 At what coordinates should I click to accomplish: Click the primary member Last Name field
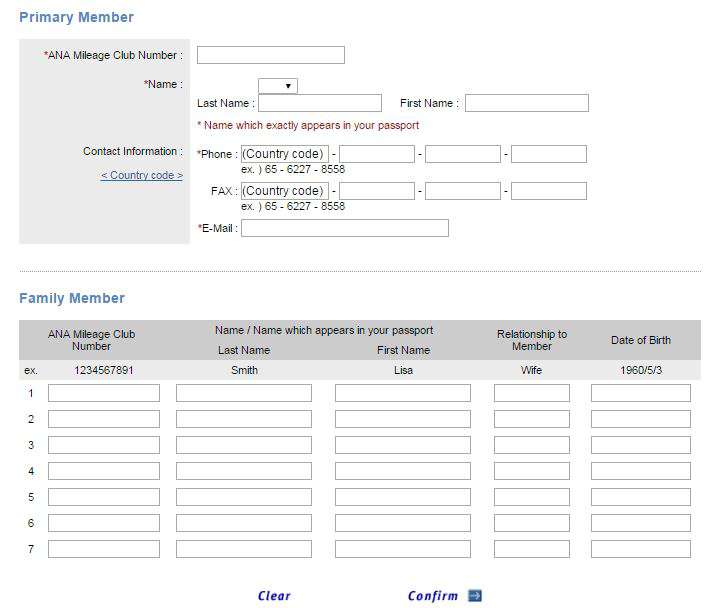tap(320, 103)
